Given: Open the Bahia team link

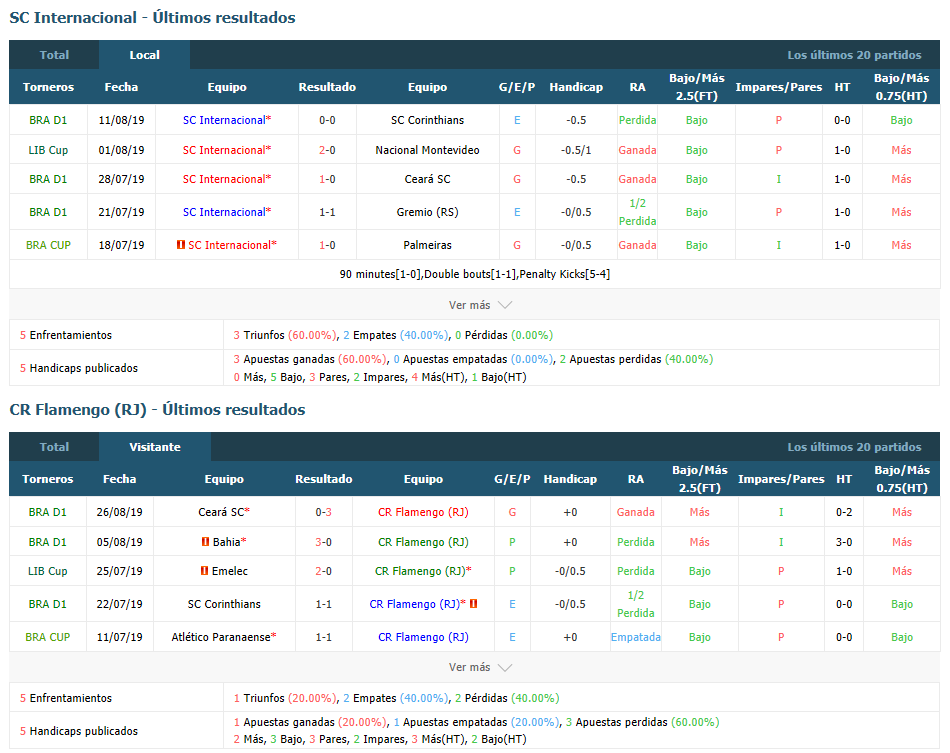Looking at the screenshot, I should pos(227,542).
